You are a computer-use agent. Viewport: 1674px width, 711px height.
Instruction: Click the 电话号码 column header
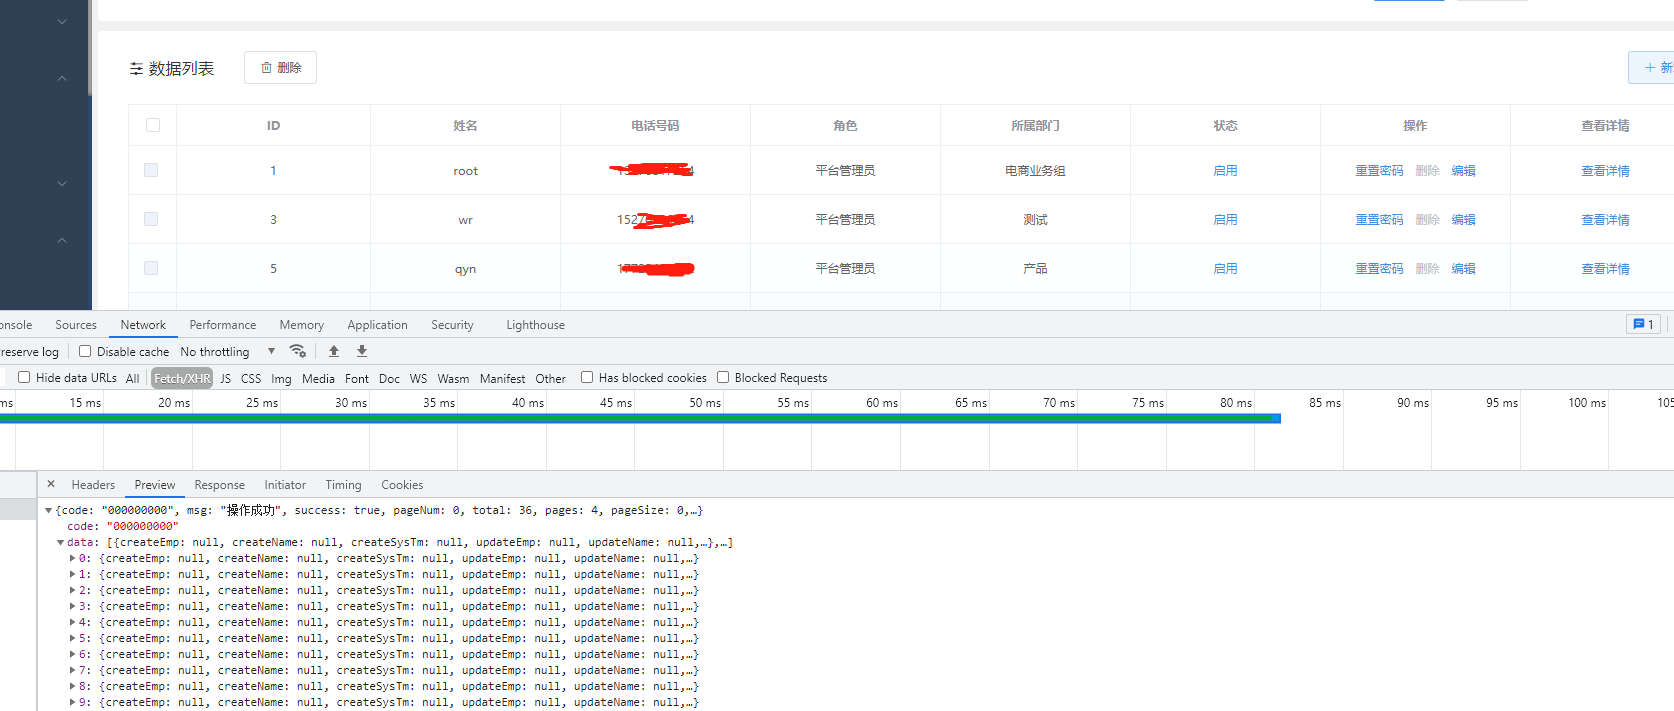point(655,126)
